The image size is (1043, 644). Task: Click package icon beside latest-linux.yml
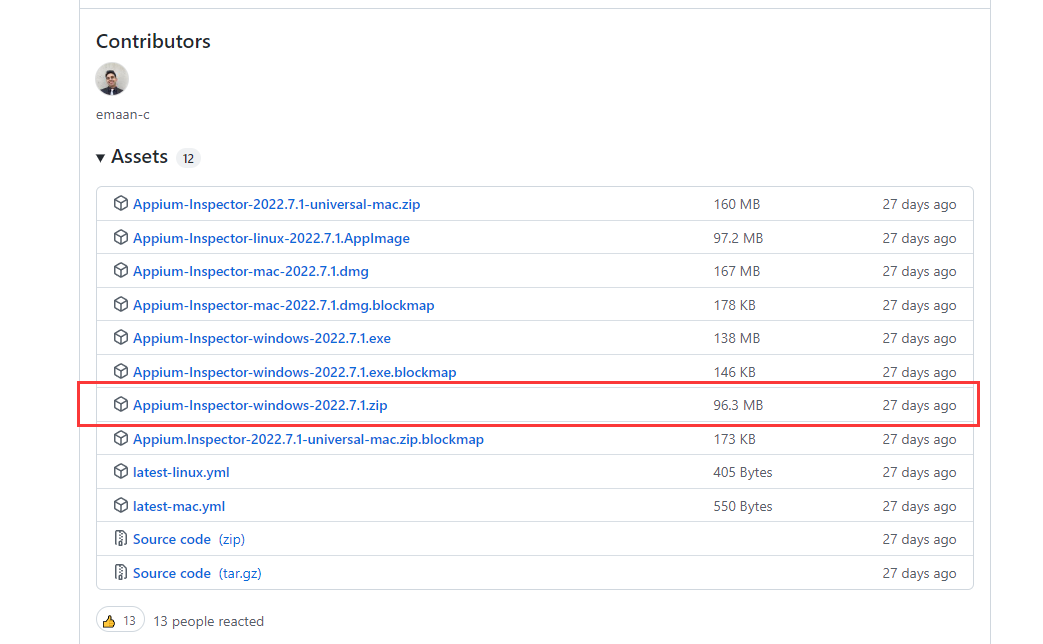(x=120, y=472)
